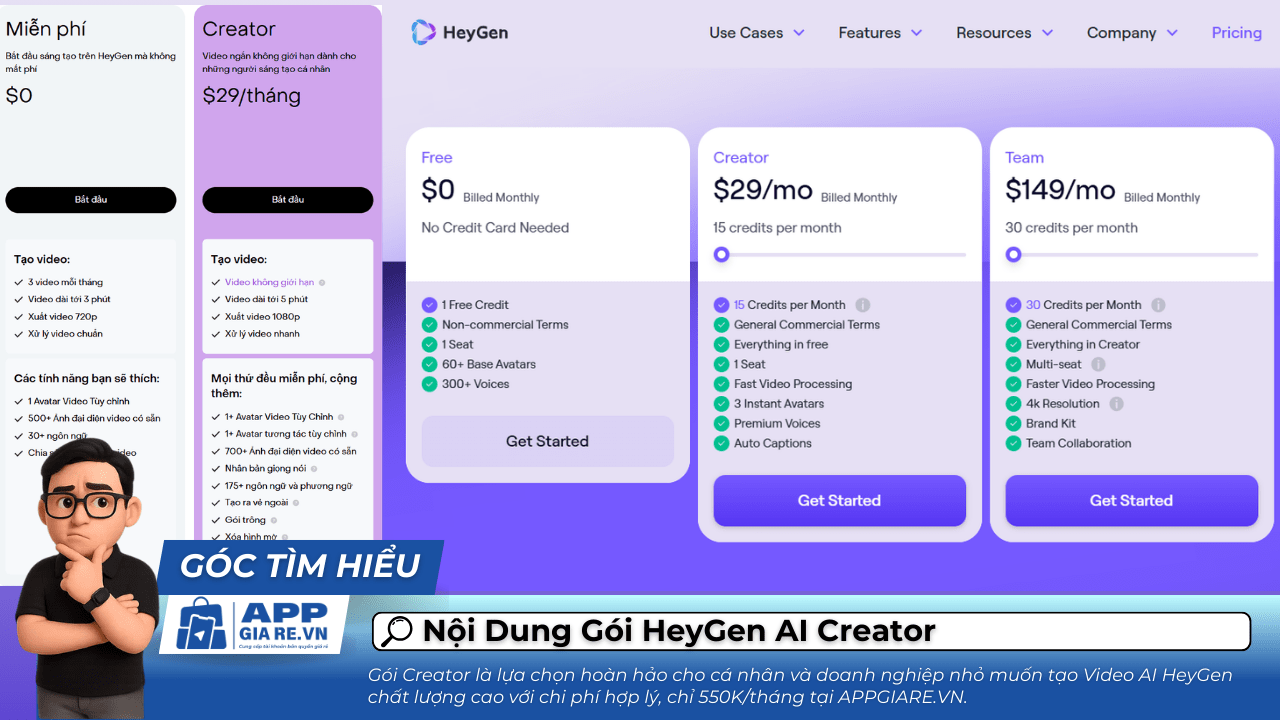Click the cartoon thinking man illustration
Image resolution: width=1280 pixels, height=720 pixels.
85,580
